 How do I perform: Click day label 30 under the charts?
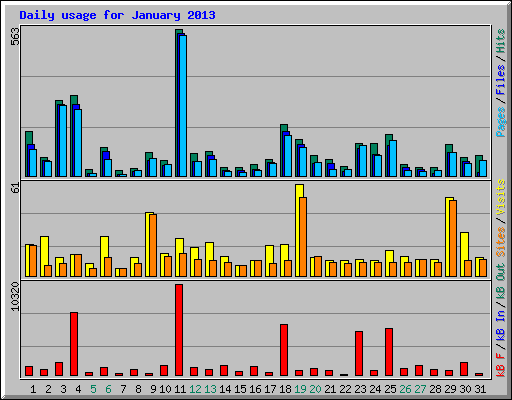point(465,389)
